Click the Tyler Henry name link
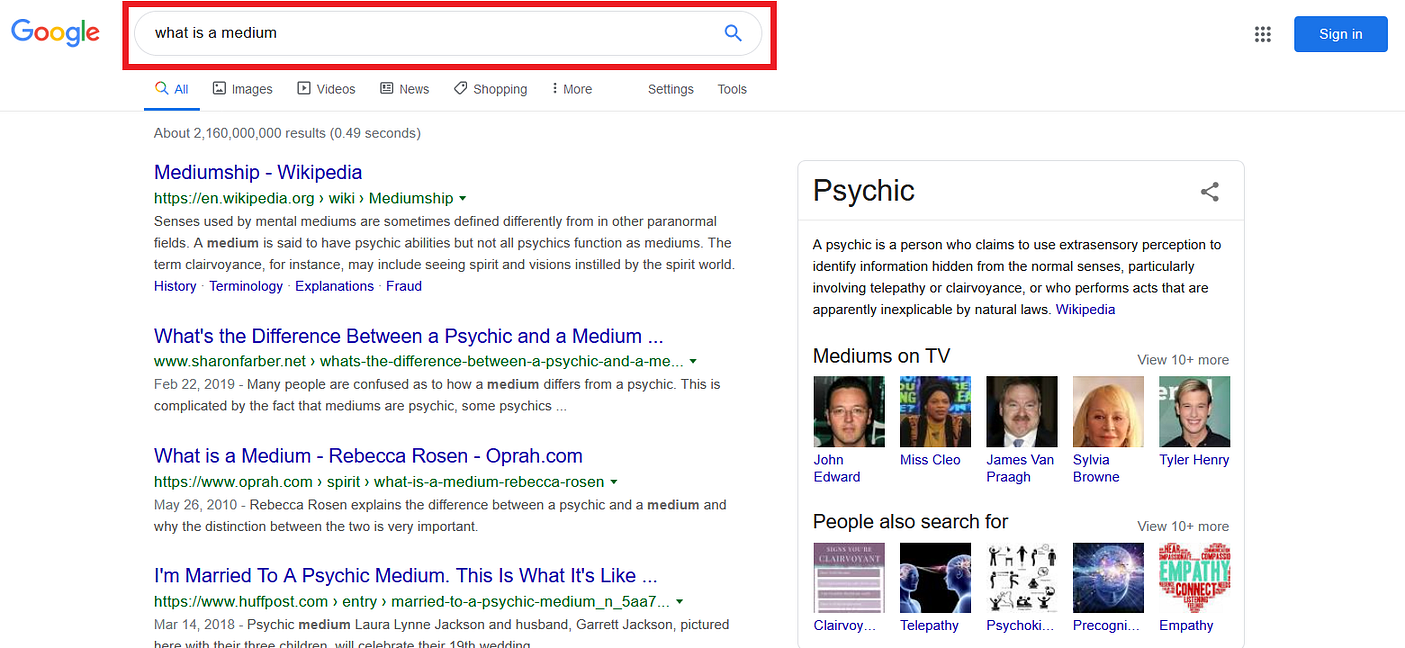The image size is (1405, 648). point(1194,460)
